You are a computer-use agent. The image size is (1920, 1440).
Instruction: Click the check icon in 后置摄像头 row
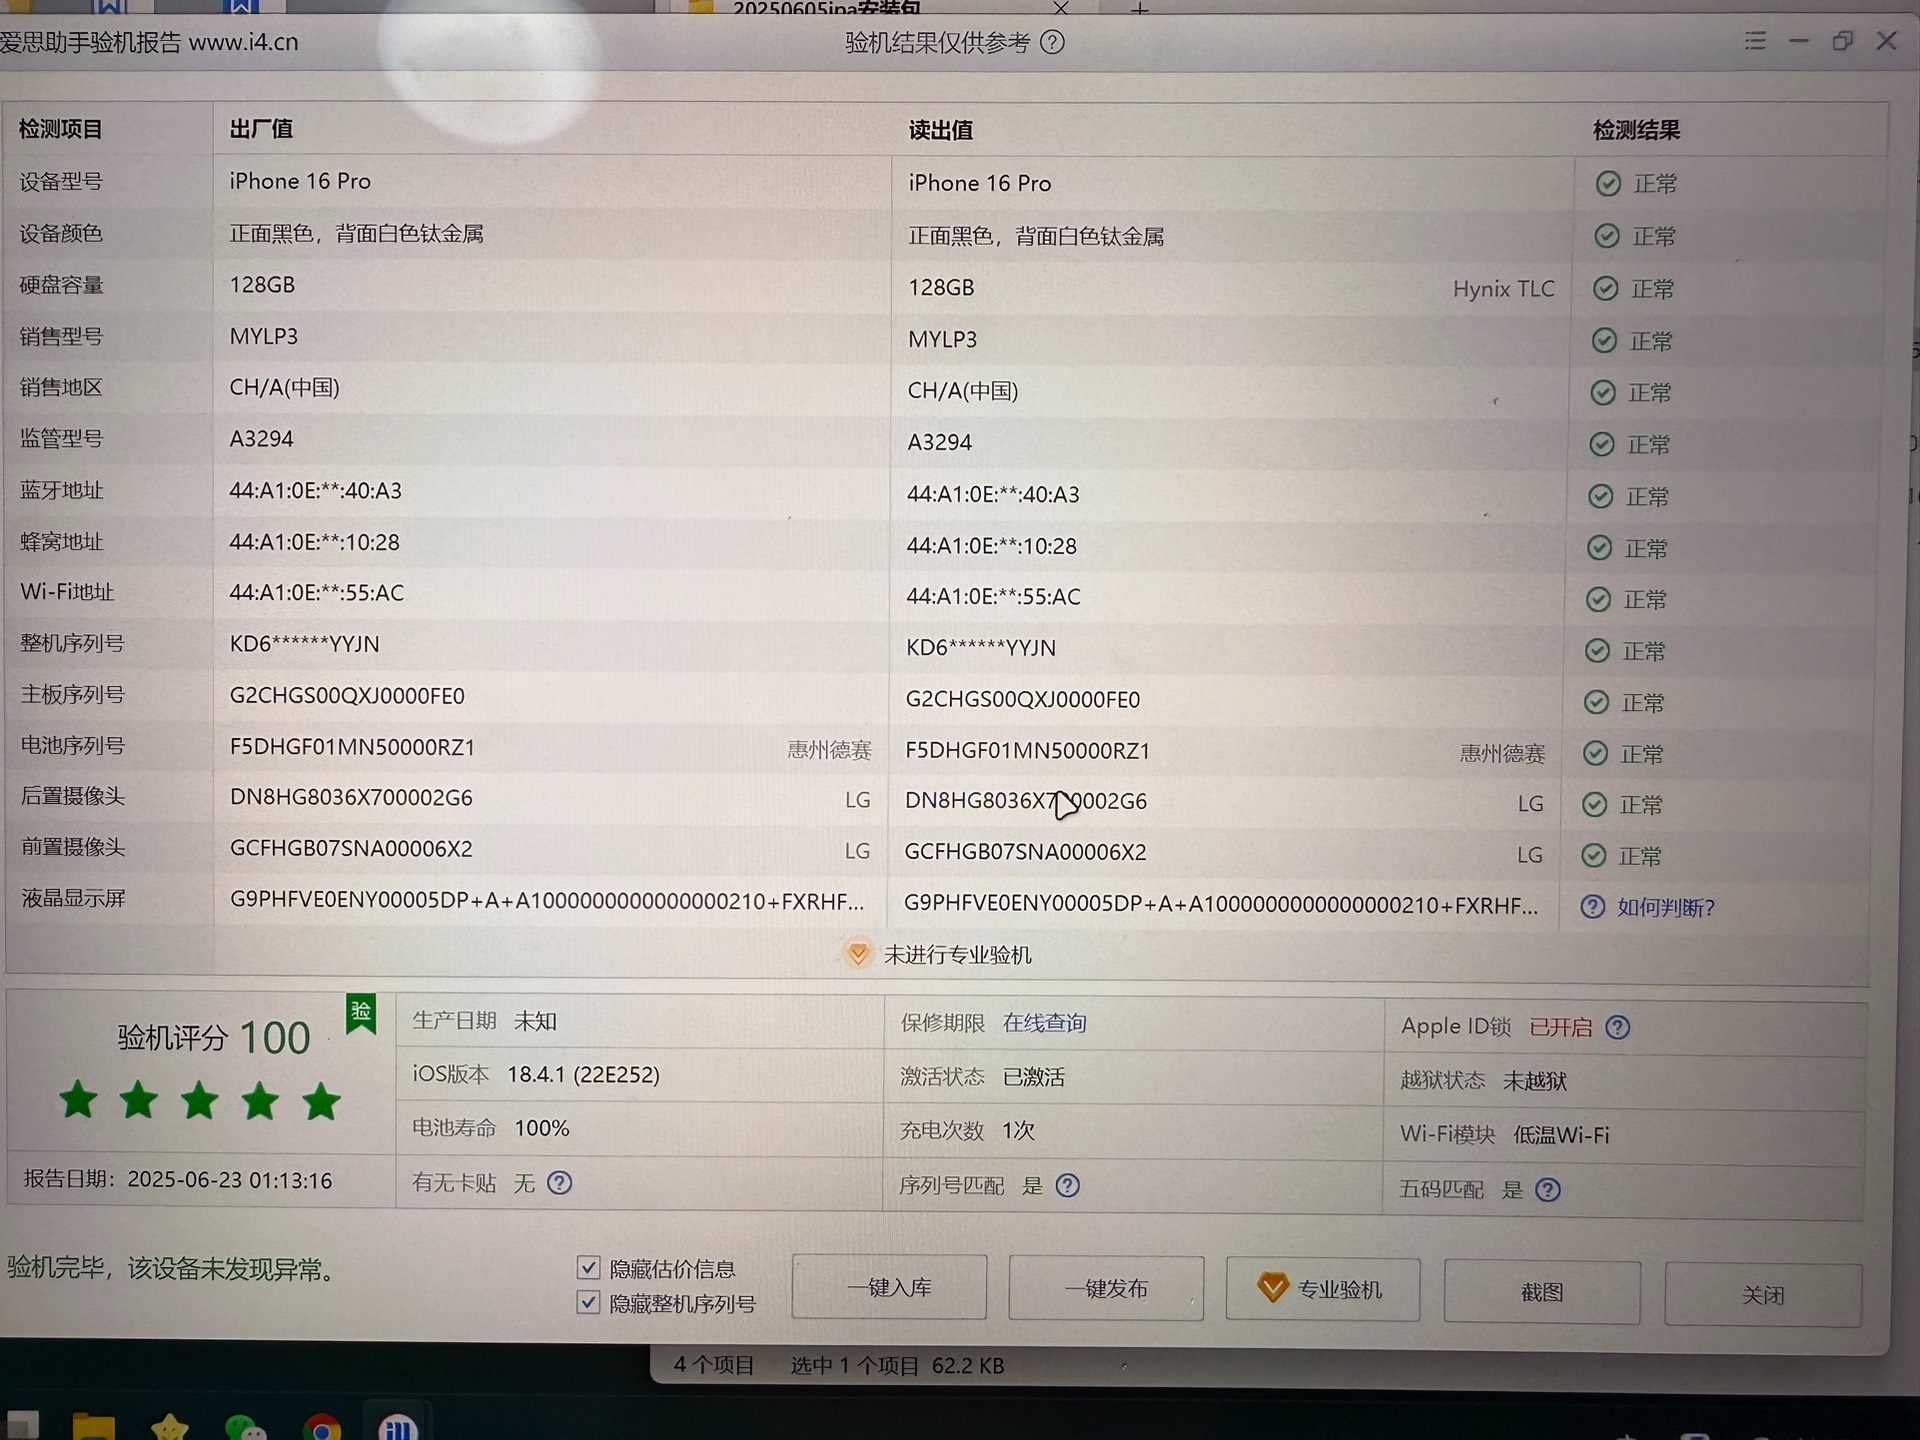tap(1596, 805)
